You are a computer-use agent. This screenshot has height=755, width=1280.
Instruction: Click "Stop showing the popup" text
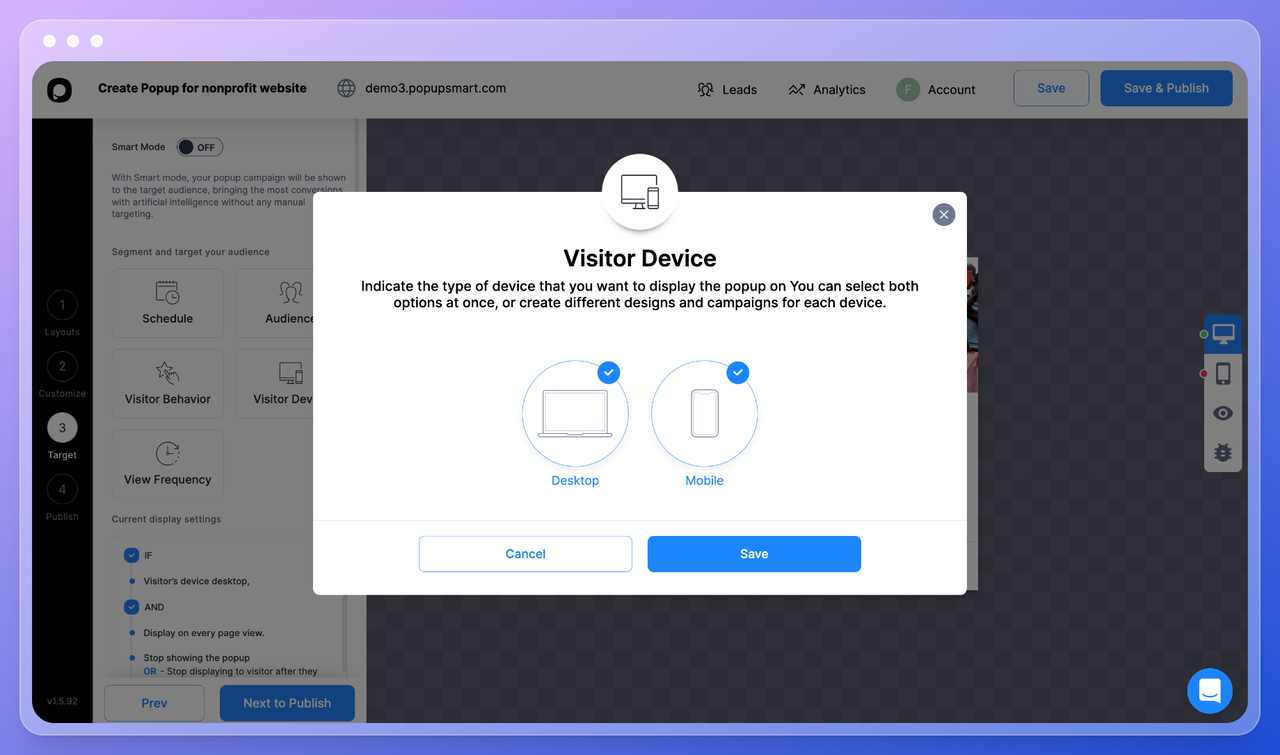click(197, 658)
